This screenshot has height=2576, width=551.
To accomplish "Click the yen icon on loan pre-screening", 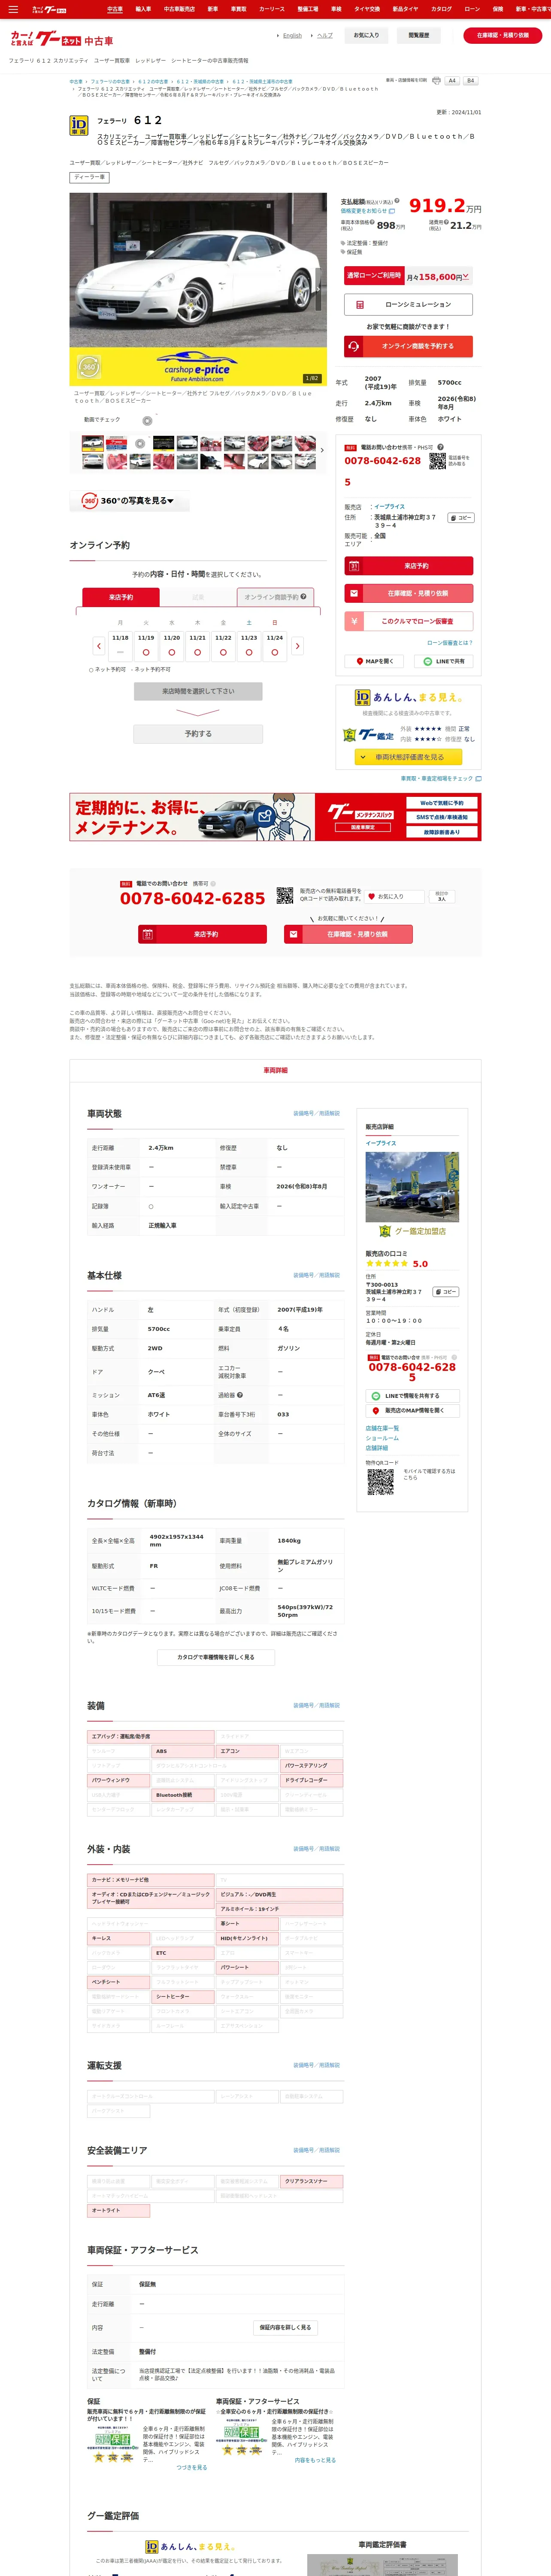I will click(354, 621).
